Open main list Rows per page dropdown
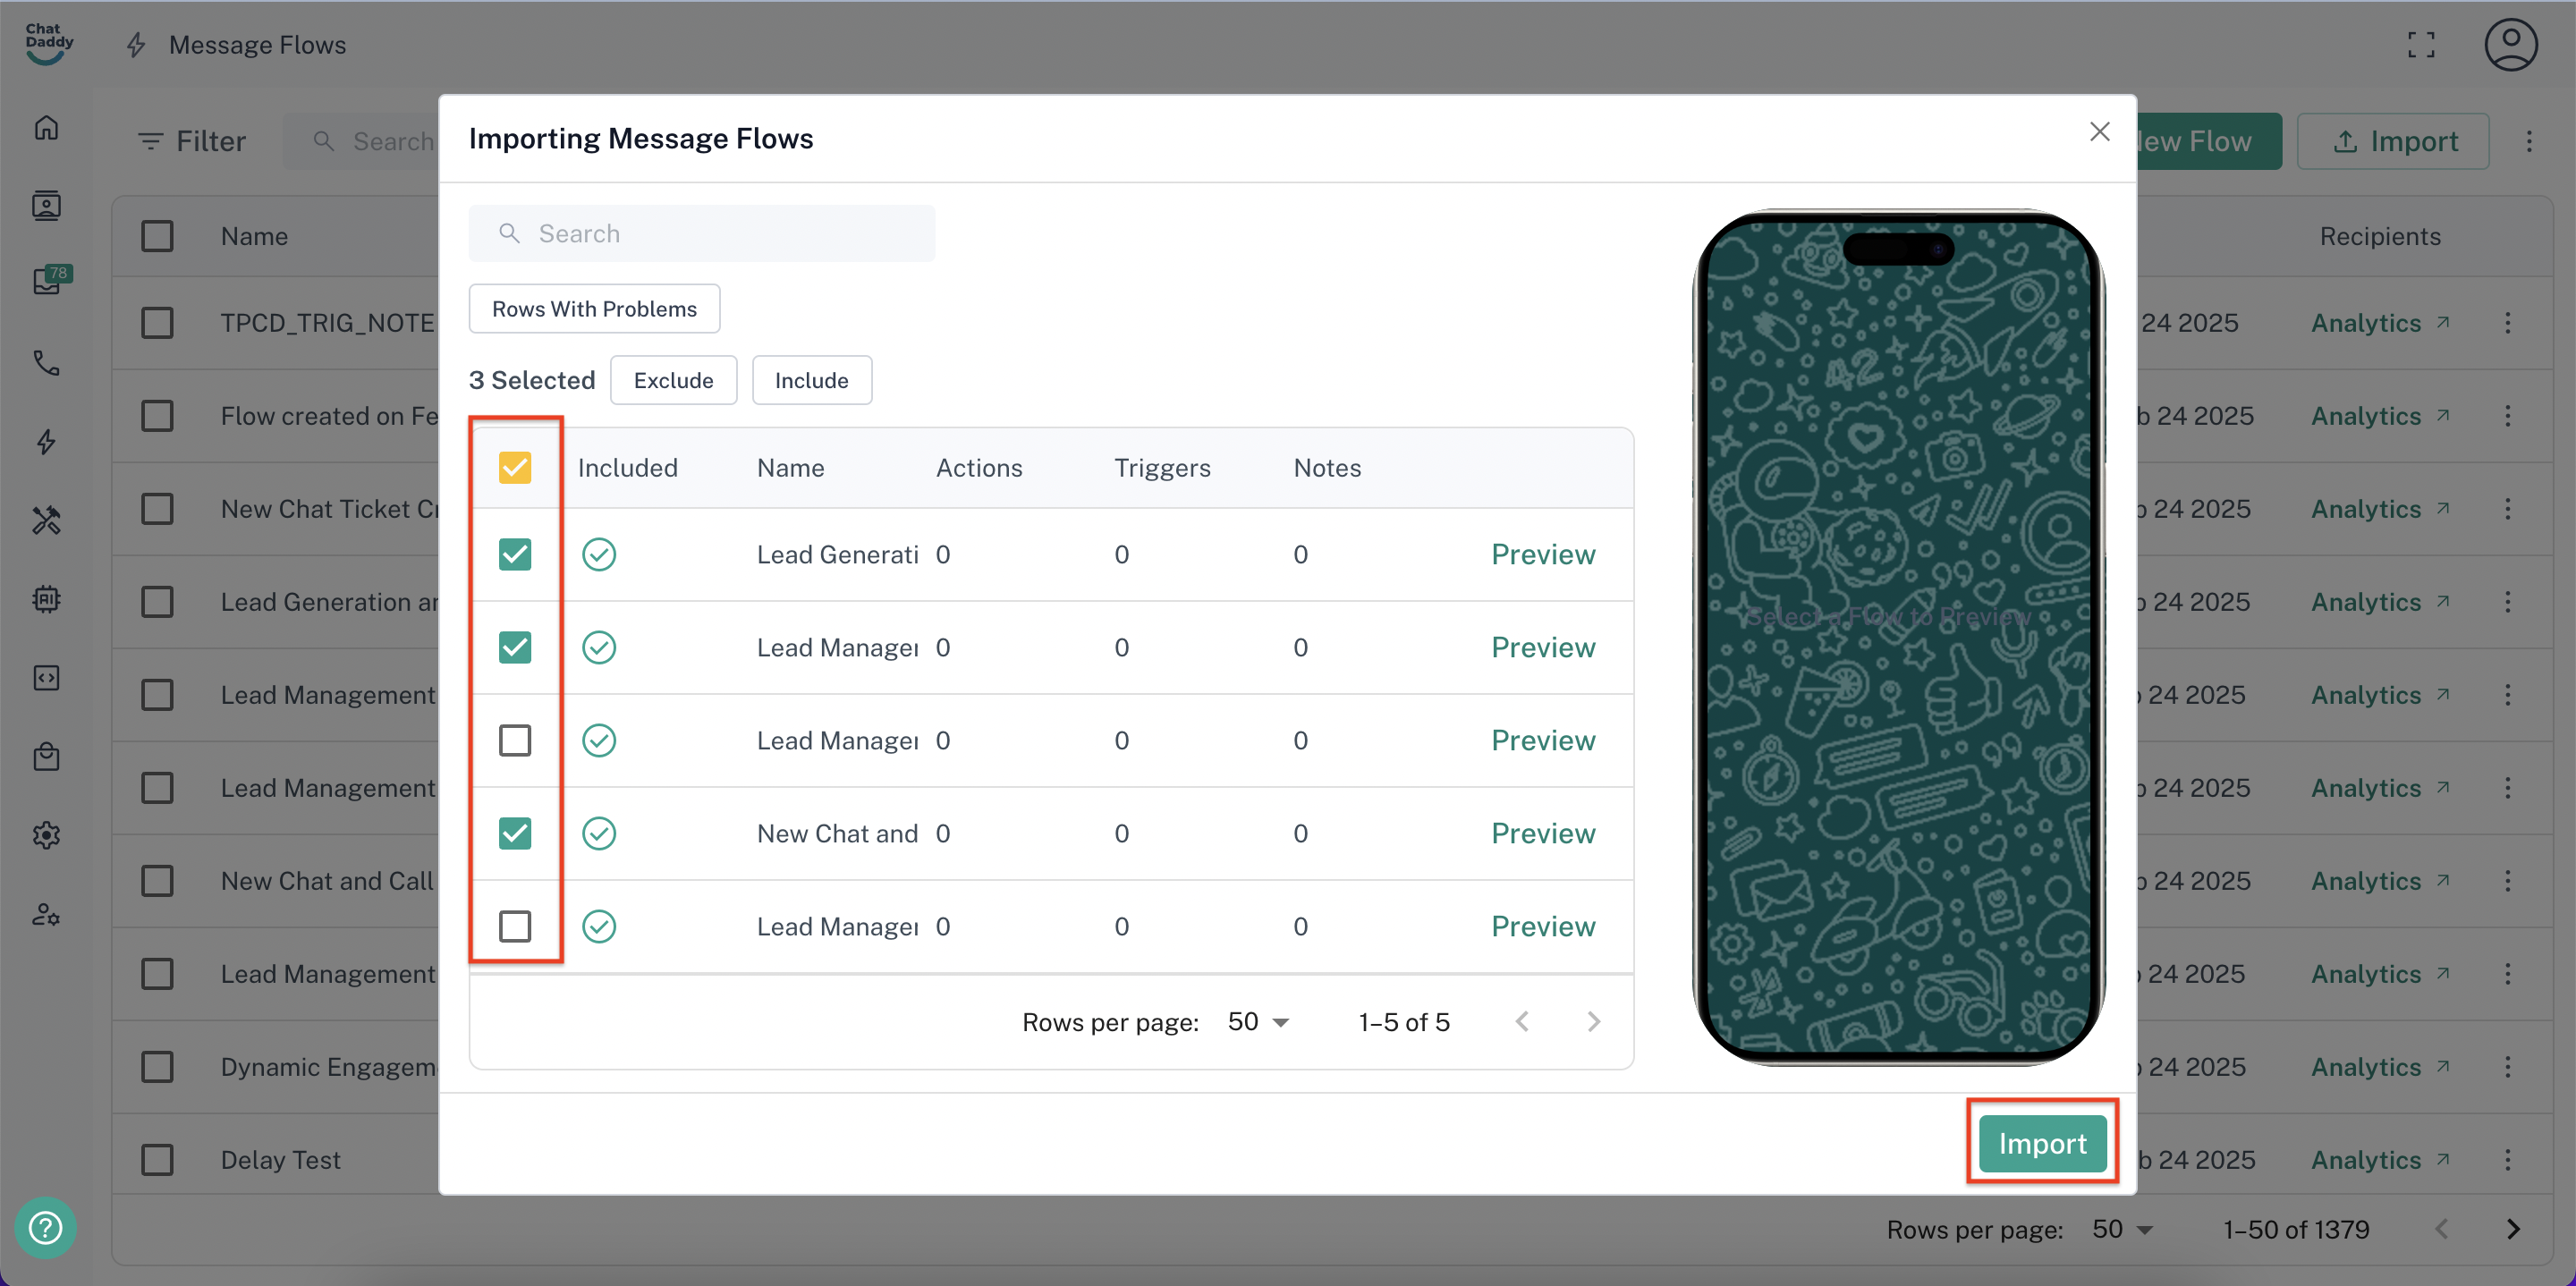Screen dimensions: 2576x1286 coord(2122,1229)
